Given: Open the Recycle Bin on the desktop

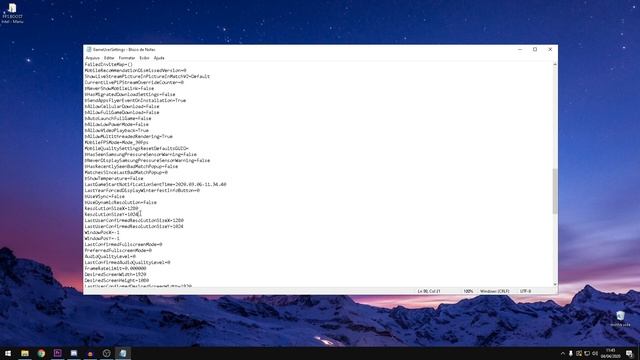Looking at the screenshot, I should (620, 319).
